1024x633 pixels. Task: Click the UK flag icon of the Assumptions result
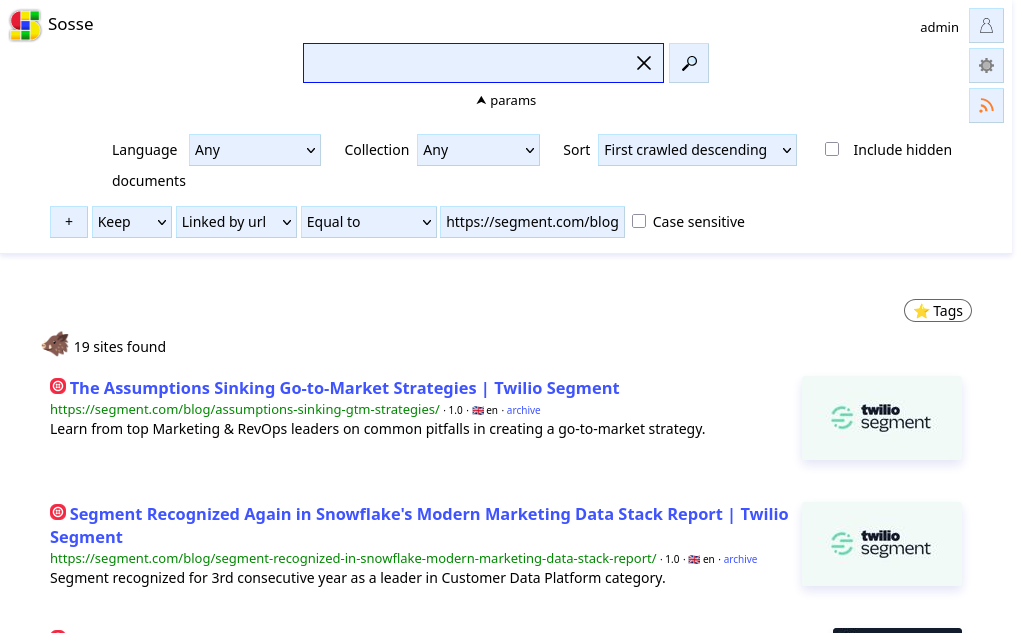478,411
